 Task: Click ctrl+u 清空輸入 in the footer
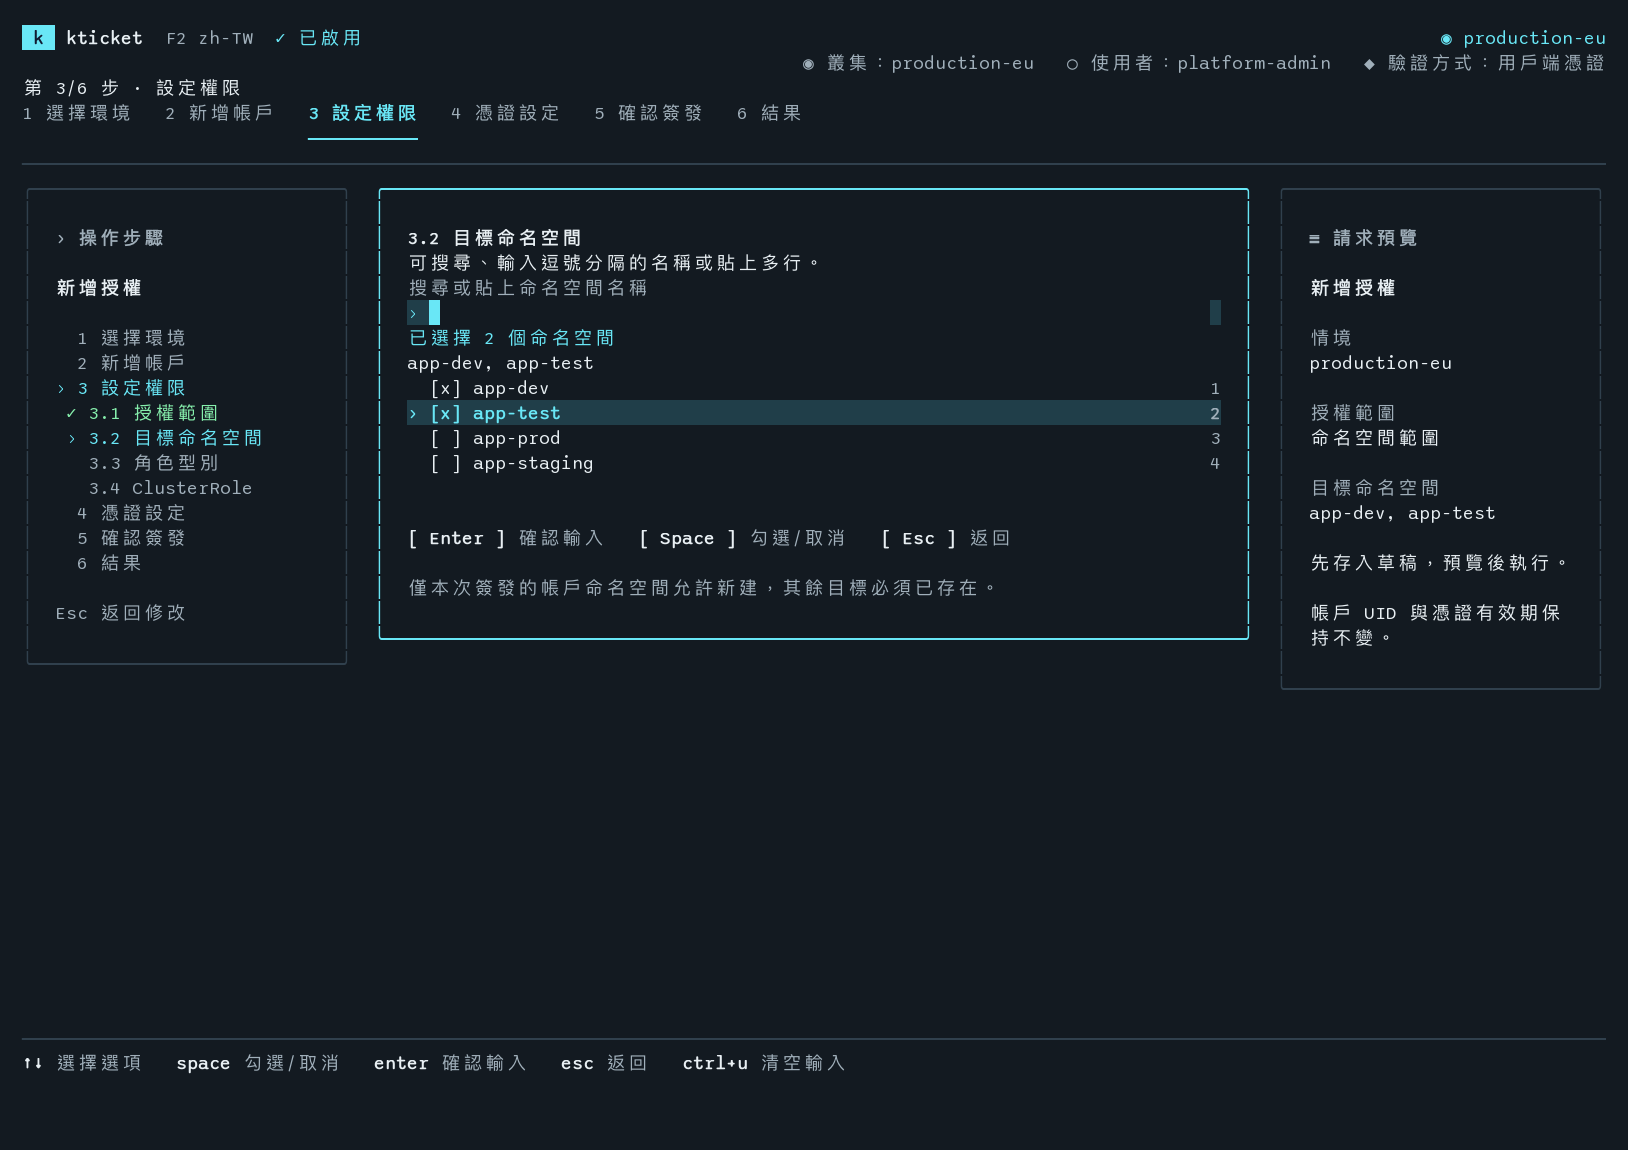coord(765,1063)
